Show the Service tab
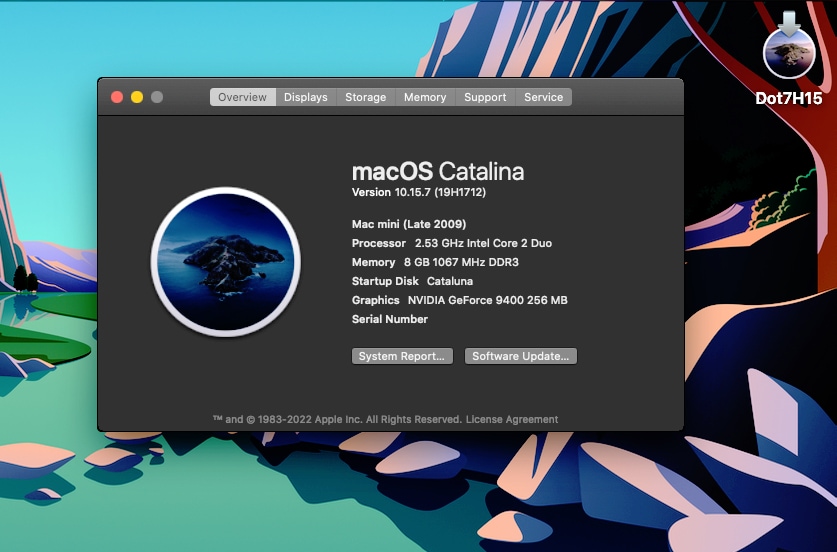Image resolution: width=837 pixels, height=552 pixels. tap(543, 97)
